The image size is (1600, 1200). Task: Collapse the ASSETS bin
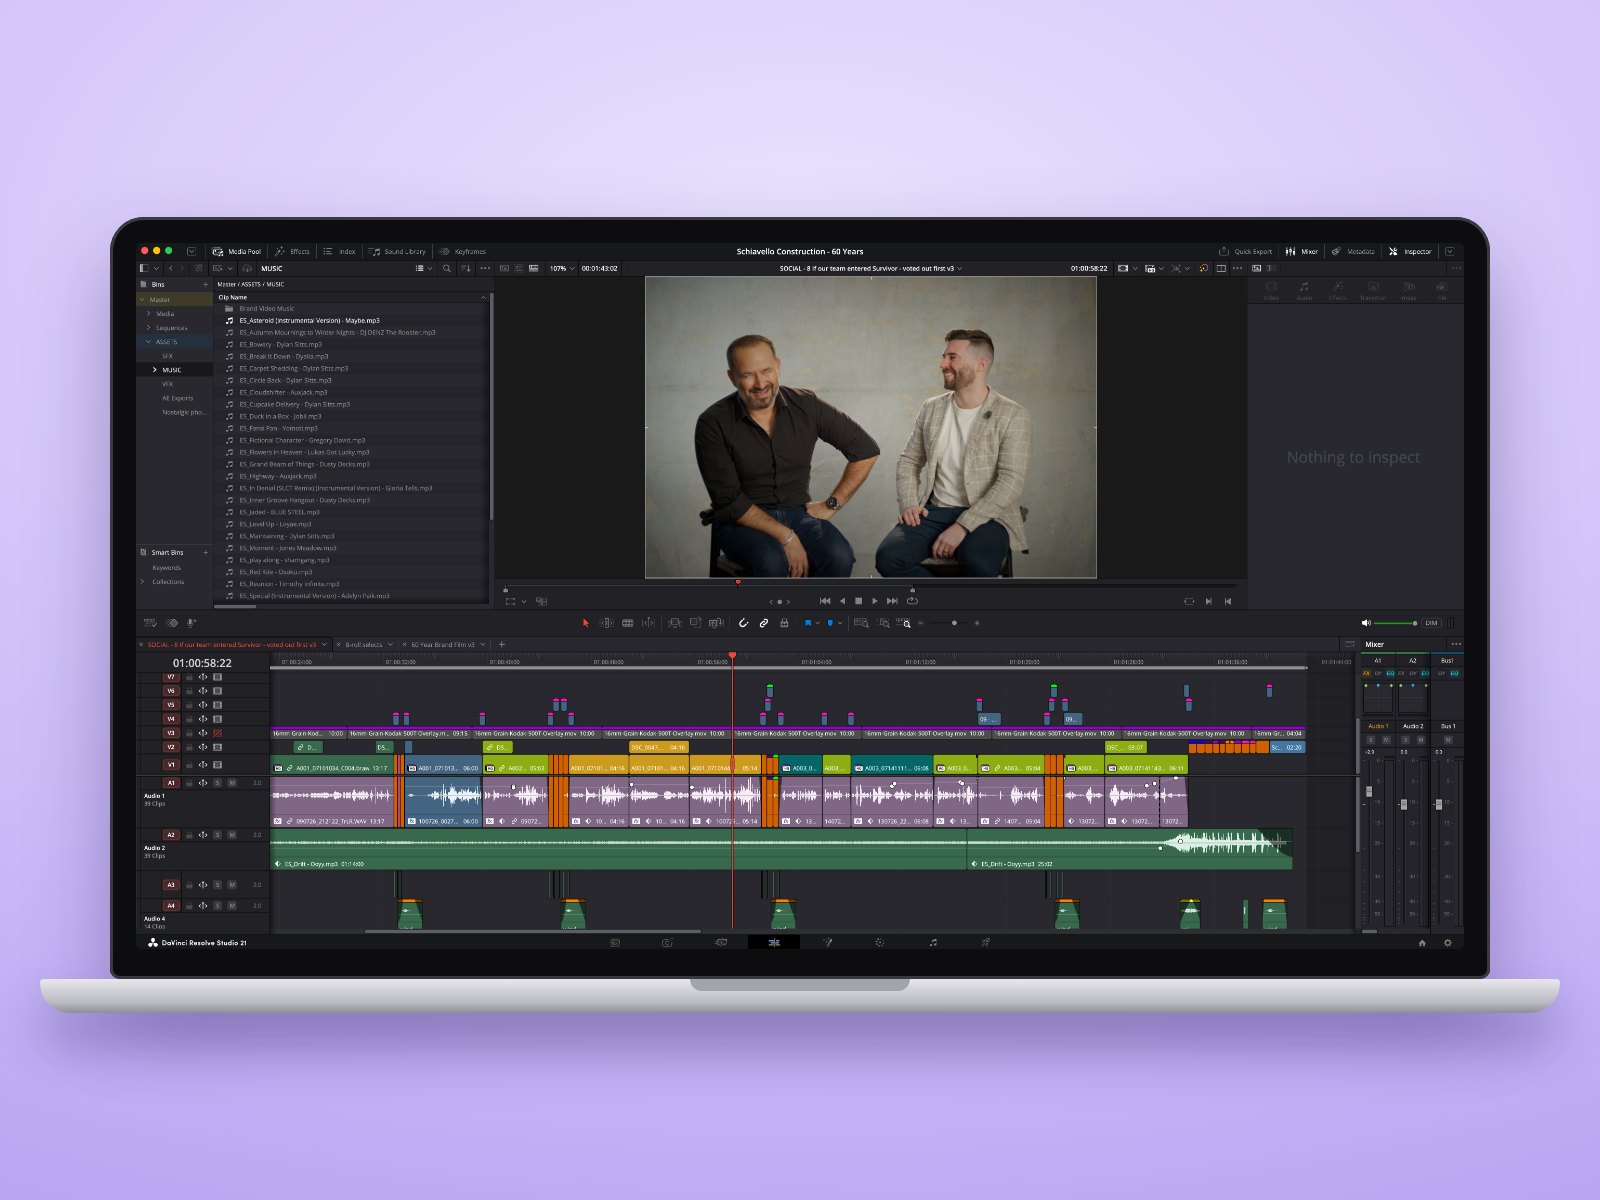pos(149,341)
